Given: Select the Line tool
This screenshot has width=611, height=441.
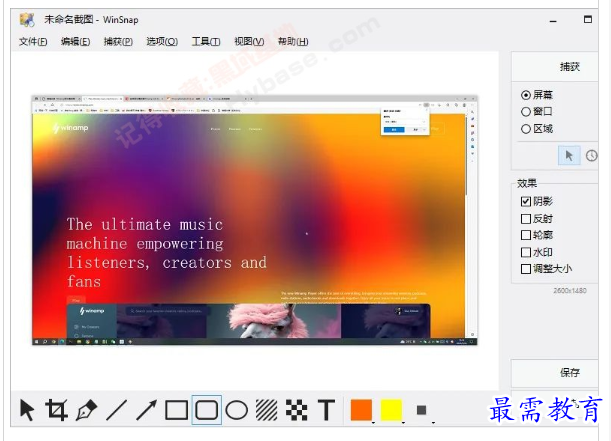Looking at the screenshot, I should click(117, 410).
